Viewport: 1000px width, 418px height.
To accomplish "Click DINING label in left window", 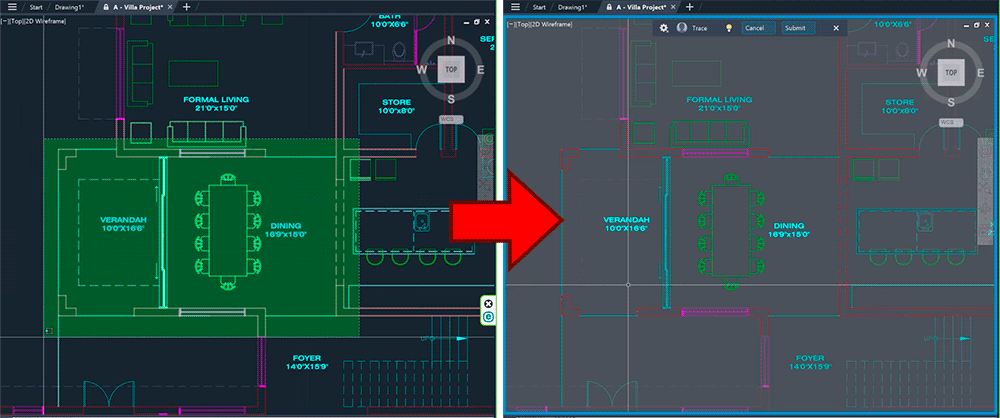I will tap(286, 230).
